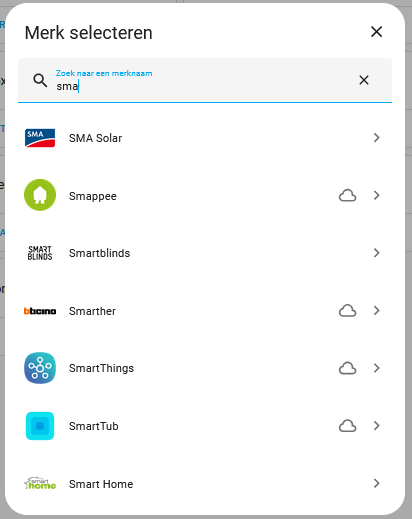Open Smartblinds using its right chevron
412x519 pixels.
(377, 253)
